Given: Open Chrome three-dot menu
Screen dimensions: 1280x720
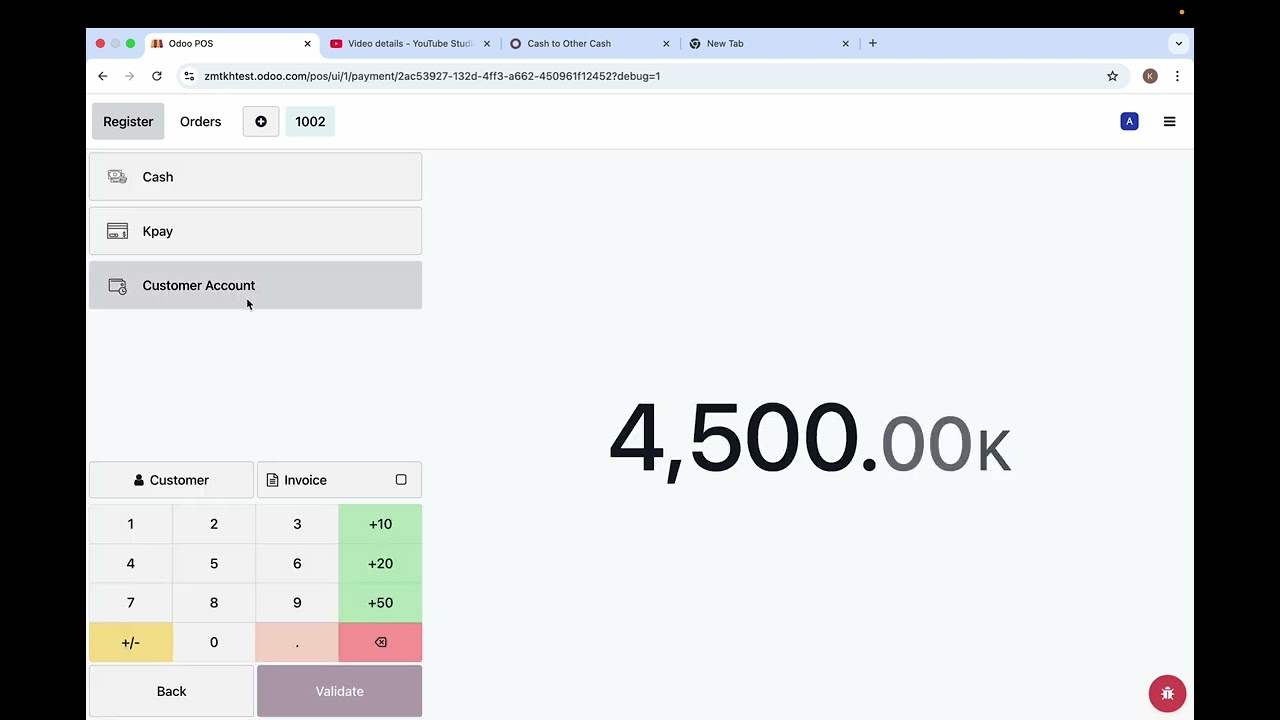Looking at the screenshot, I should [x=1177, y=76].
